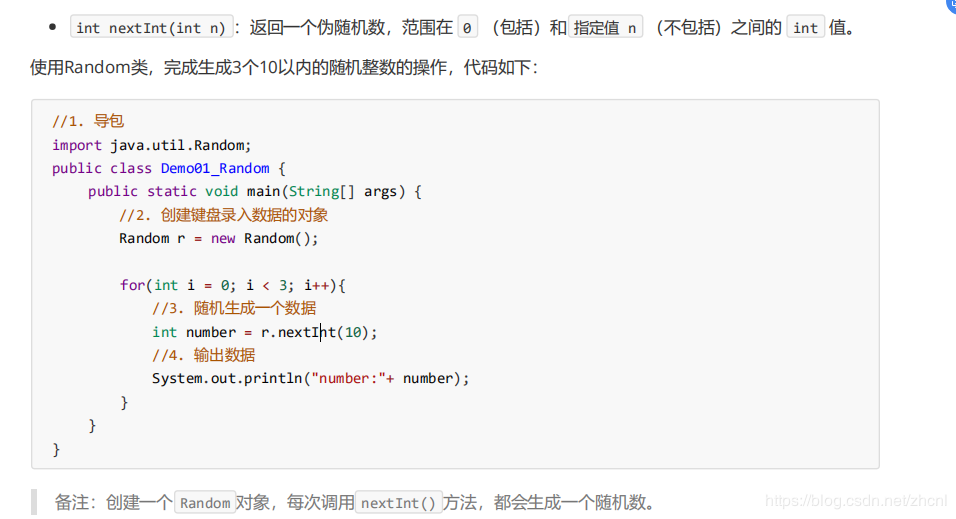The height and width of the screenshot is (519, 956).
Task: Click the inline code chip '0'
Action: point(467,28)
